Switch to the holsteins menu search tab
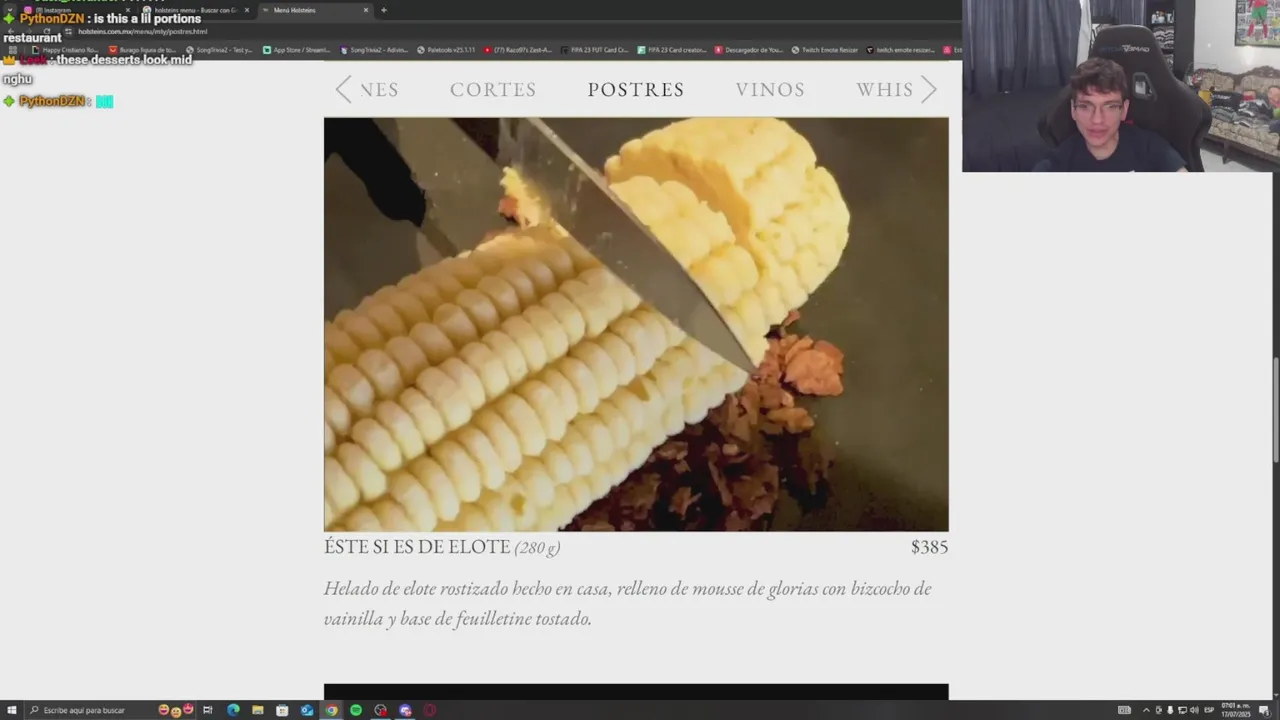 pyautogui.click(x=195, y=10)
